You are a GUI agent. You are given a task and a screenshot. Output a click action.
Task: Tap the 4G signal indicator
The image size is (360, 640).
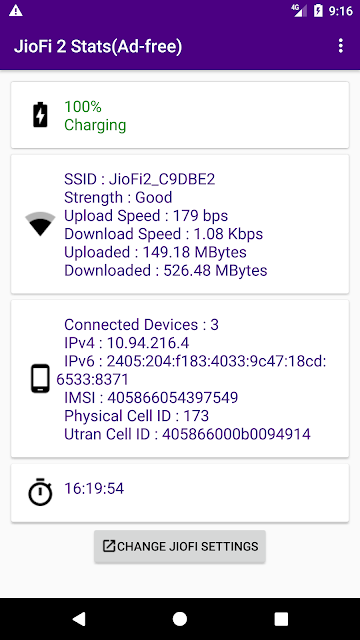(x=299, y=11)
